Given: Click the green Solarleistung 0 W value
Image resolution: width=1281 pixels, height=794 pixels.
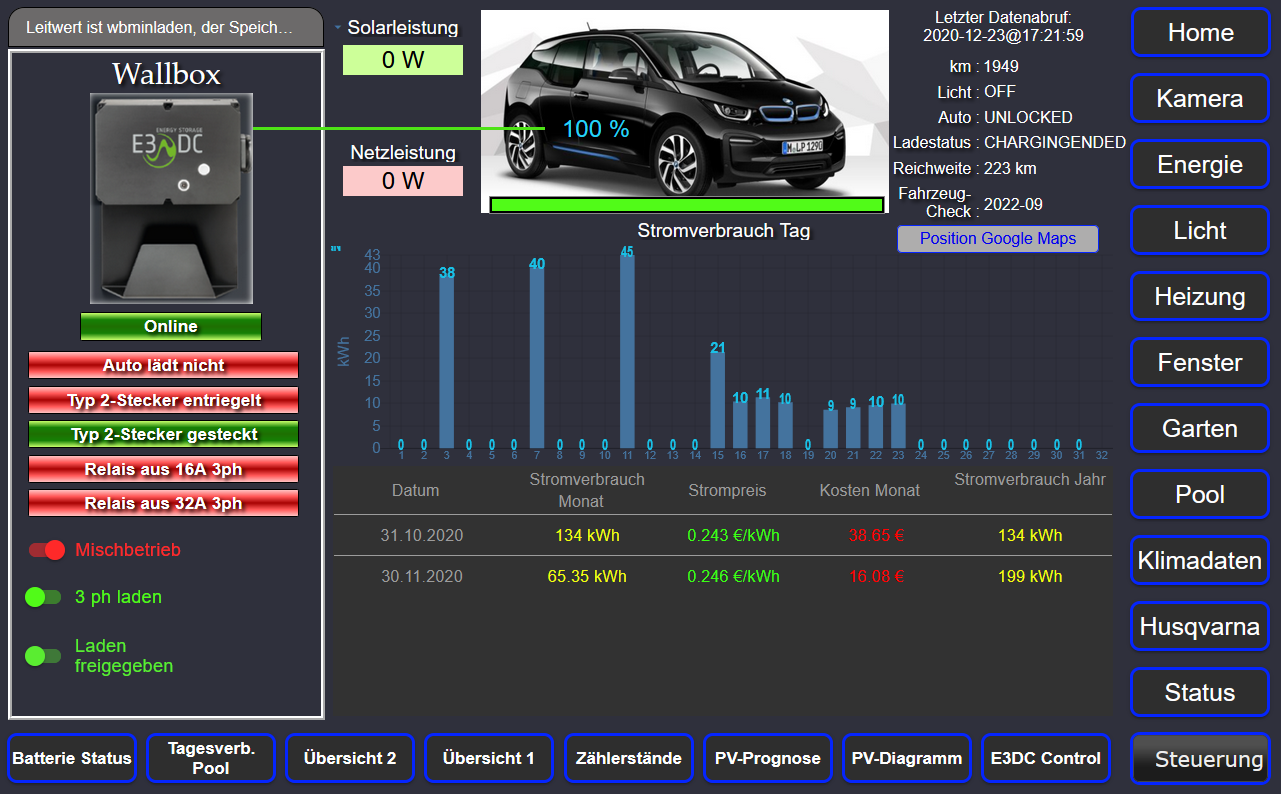Looking at the screenshot, I should click(x=403, y=60).
